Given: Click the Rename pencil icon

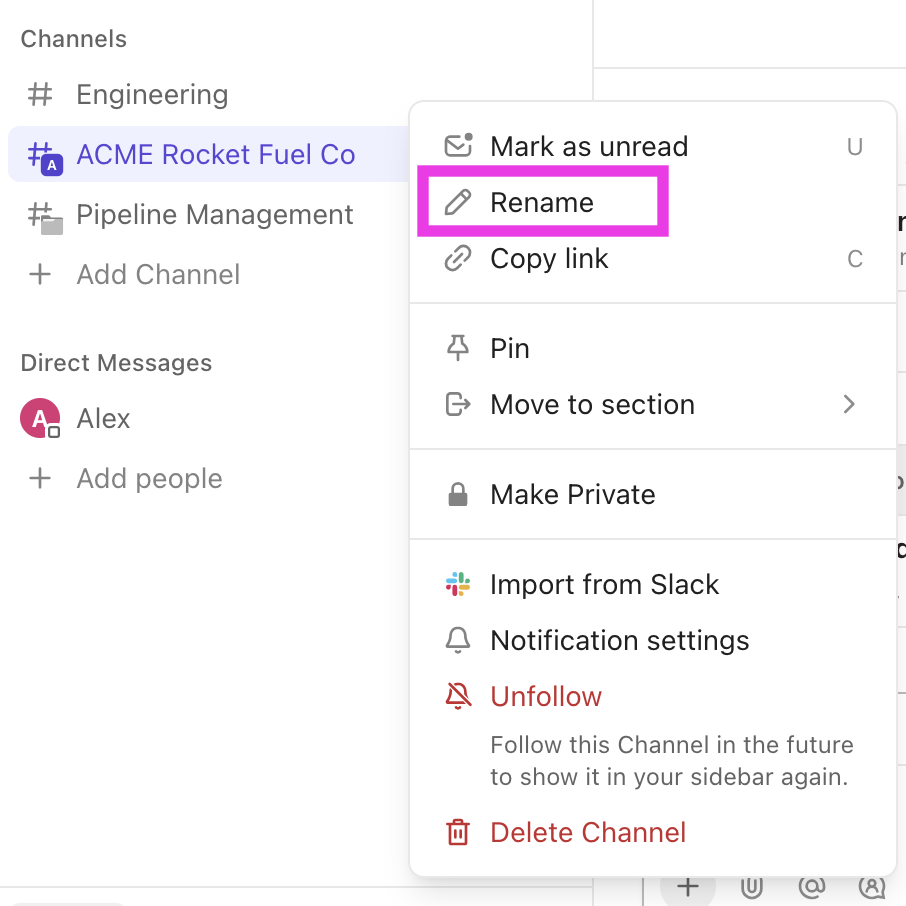Looking at the screenshot, I should point(458,203).
